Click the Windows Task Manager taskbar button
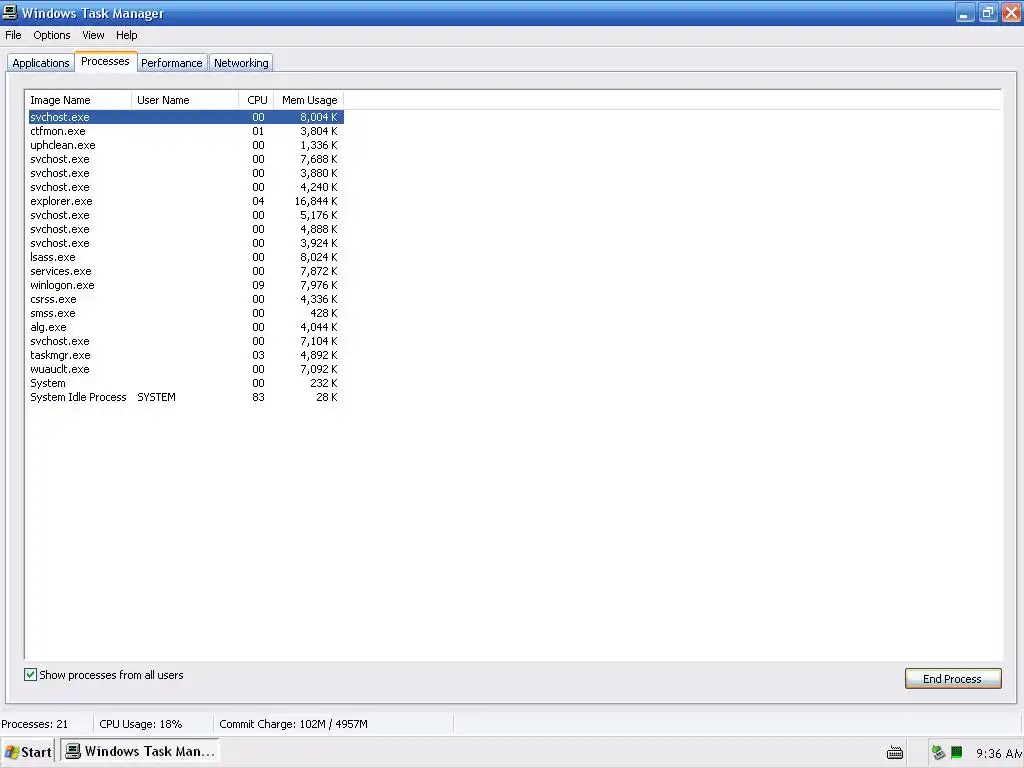Image resolution: width=1024 pixels, height=768 pixels. point(140,752)
